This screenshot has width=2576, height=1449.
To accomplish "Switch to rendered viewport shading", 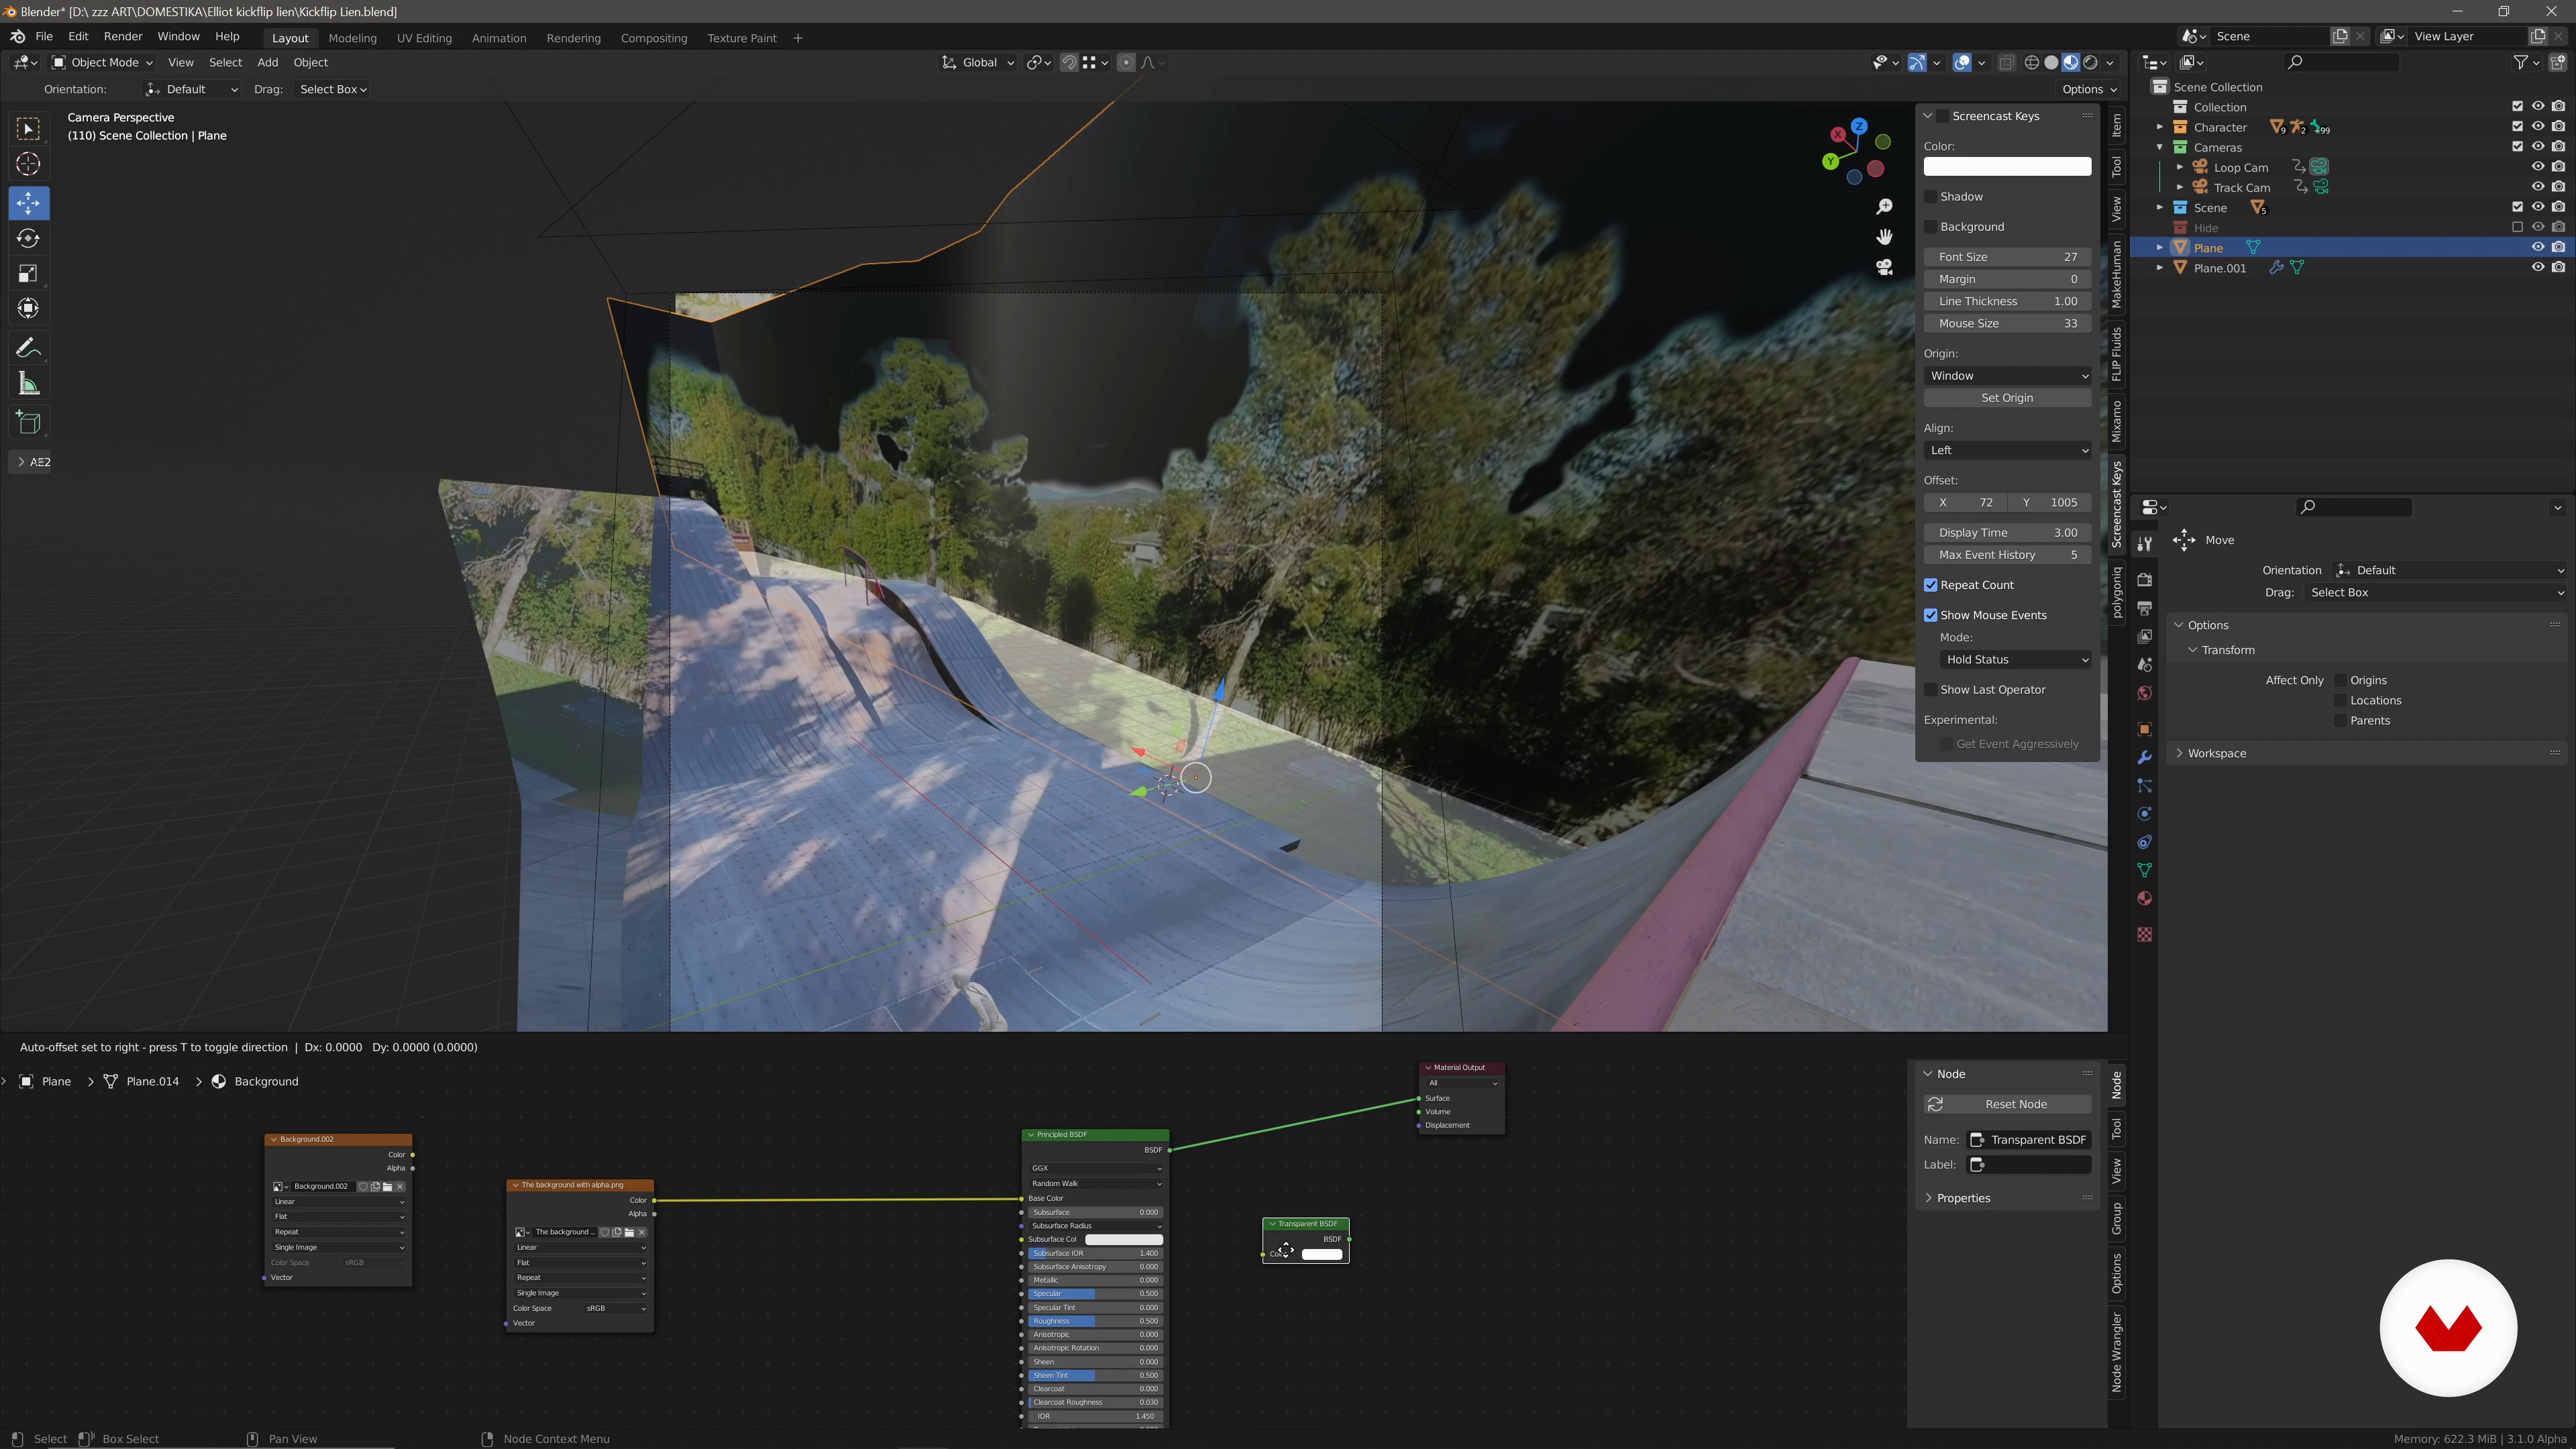I will pos(2090,62).
